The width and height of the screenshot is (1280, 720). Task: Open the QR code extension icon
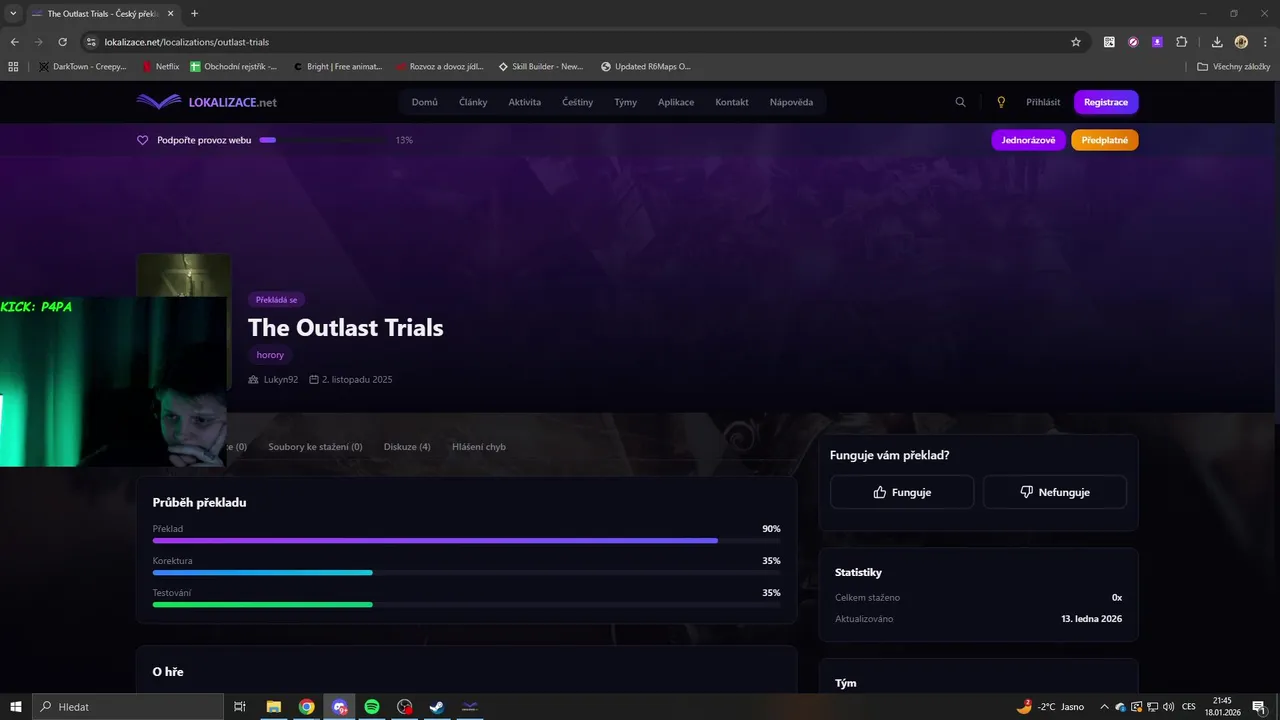pyautogui.click(x=1109, y=42)
